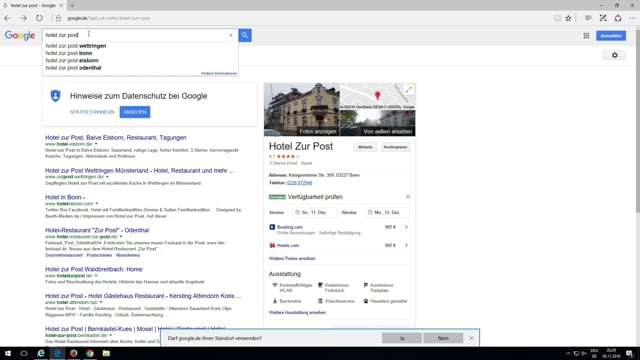Viewport: 640px width, 360px height.
Task: Click the blue magnifier search button
Action: tap(244, 35)
